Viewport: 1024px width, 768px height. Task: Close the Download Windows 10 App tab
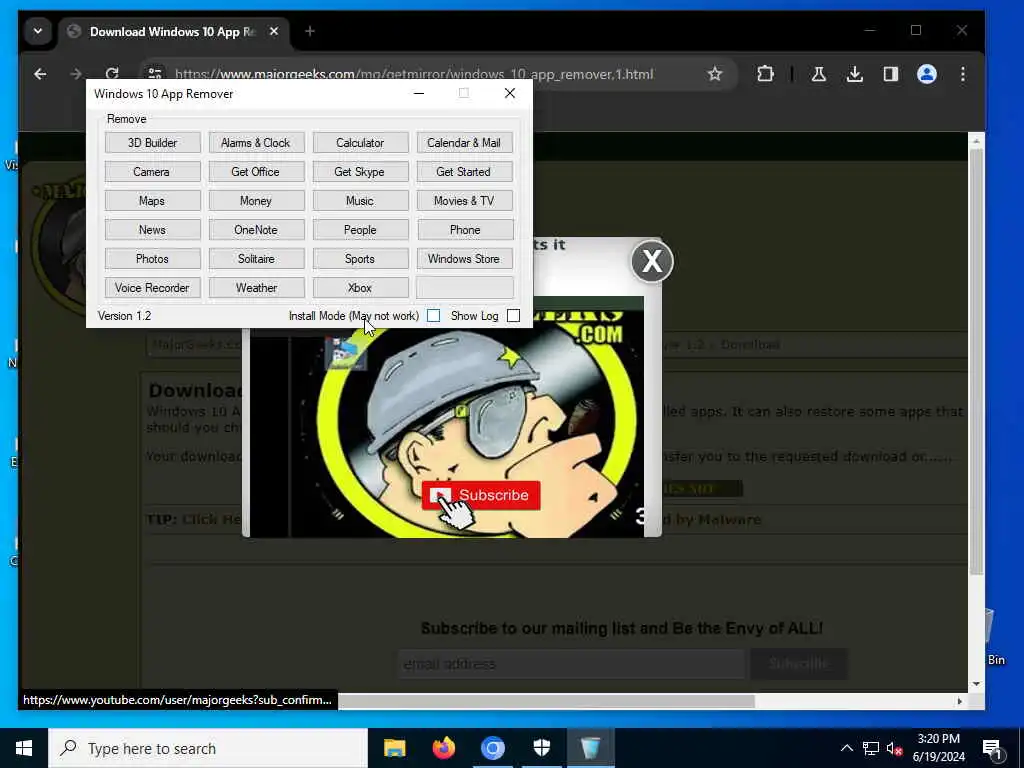coord(274,31)
